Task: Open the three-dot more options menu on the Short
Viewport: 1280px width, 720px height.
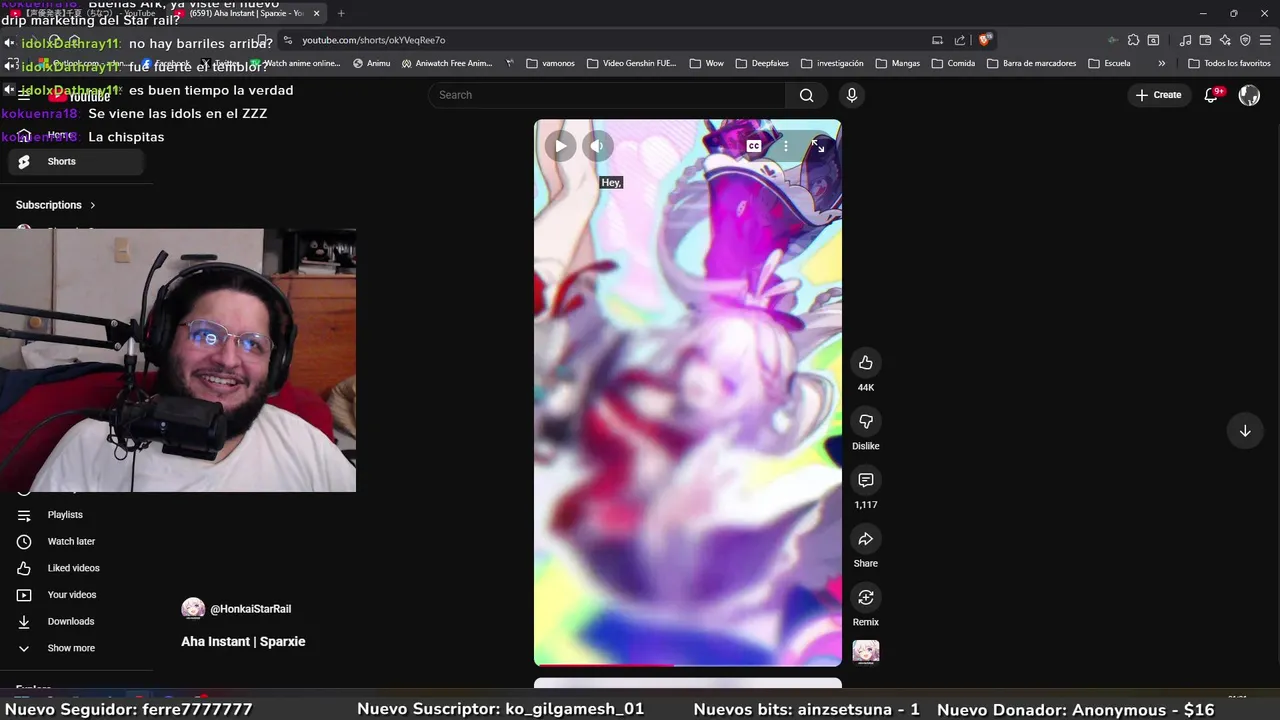Action: click(x=786, y=146)
